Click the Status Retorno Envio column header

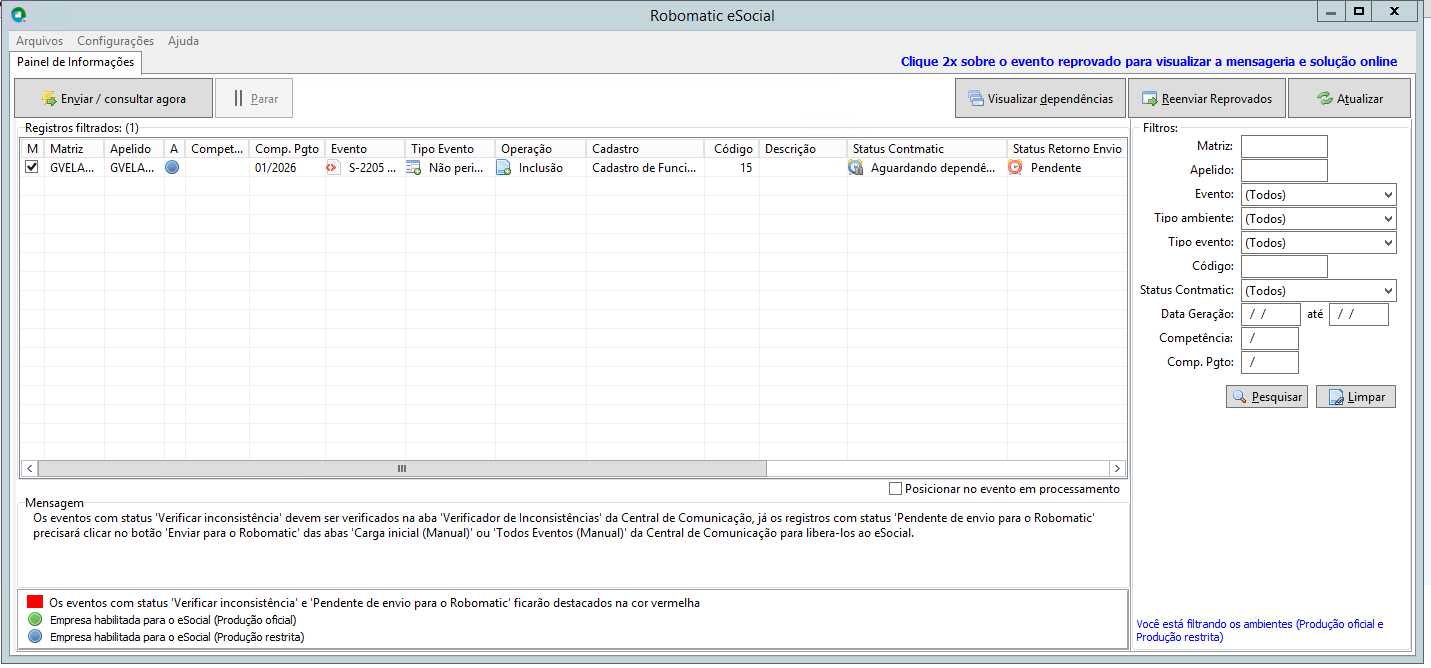[1067, 149]
